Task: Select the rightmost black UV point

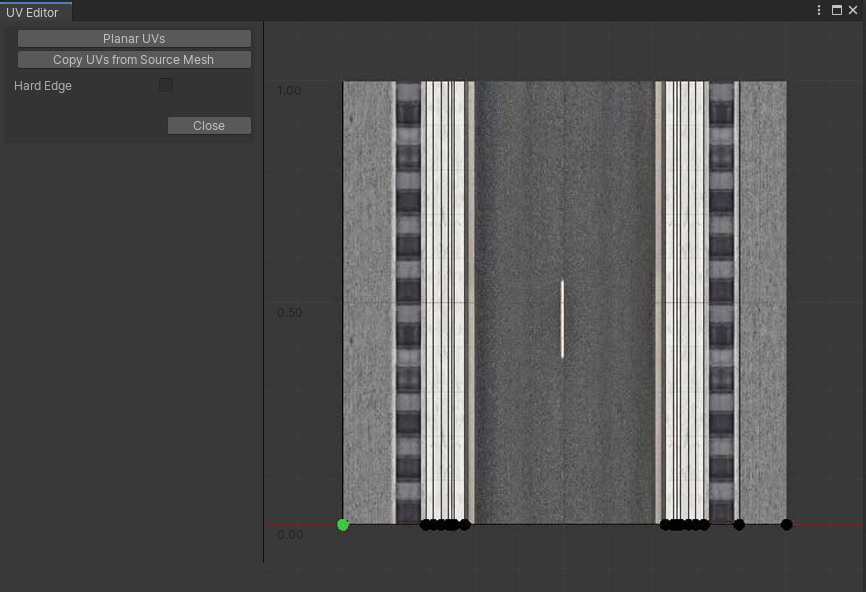Action: click(786, 525)
